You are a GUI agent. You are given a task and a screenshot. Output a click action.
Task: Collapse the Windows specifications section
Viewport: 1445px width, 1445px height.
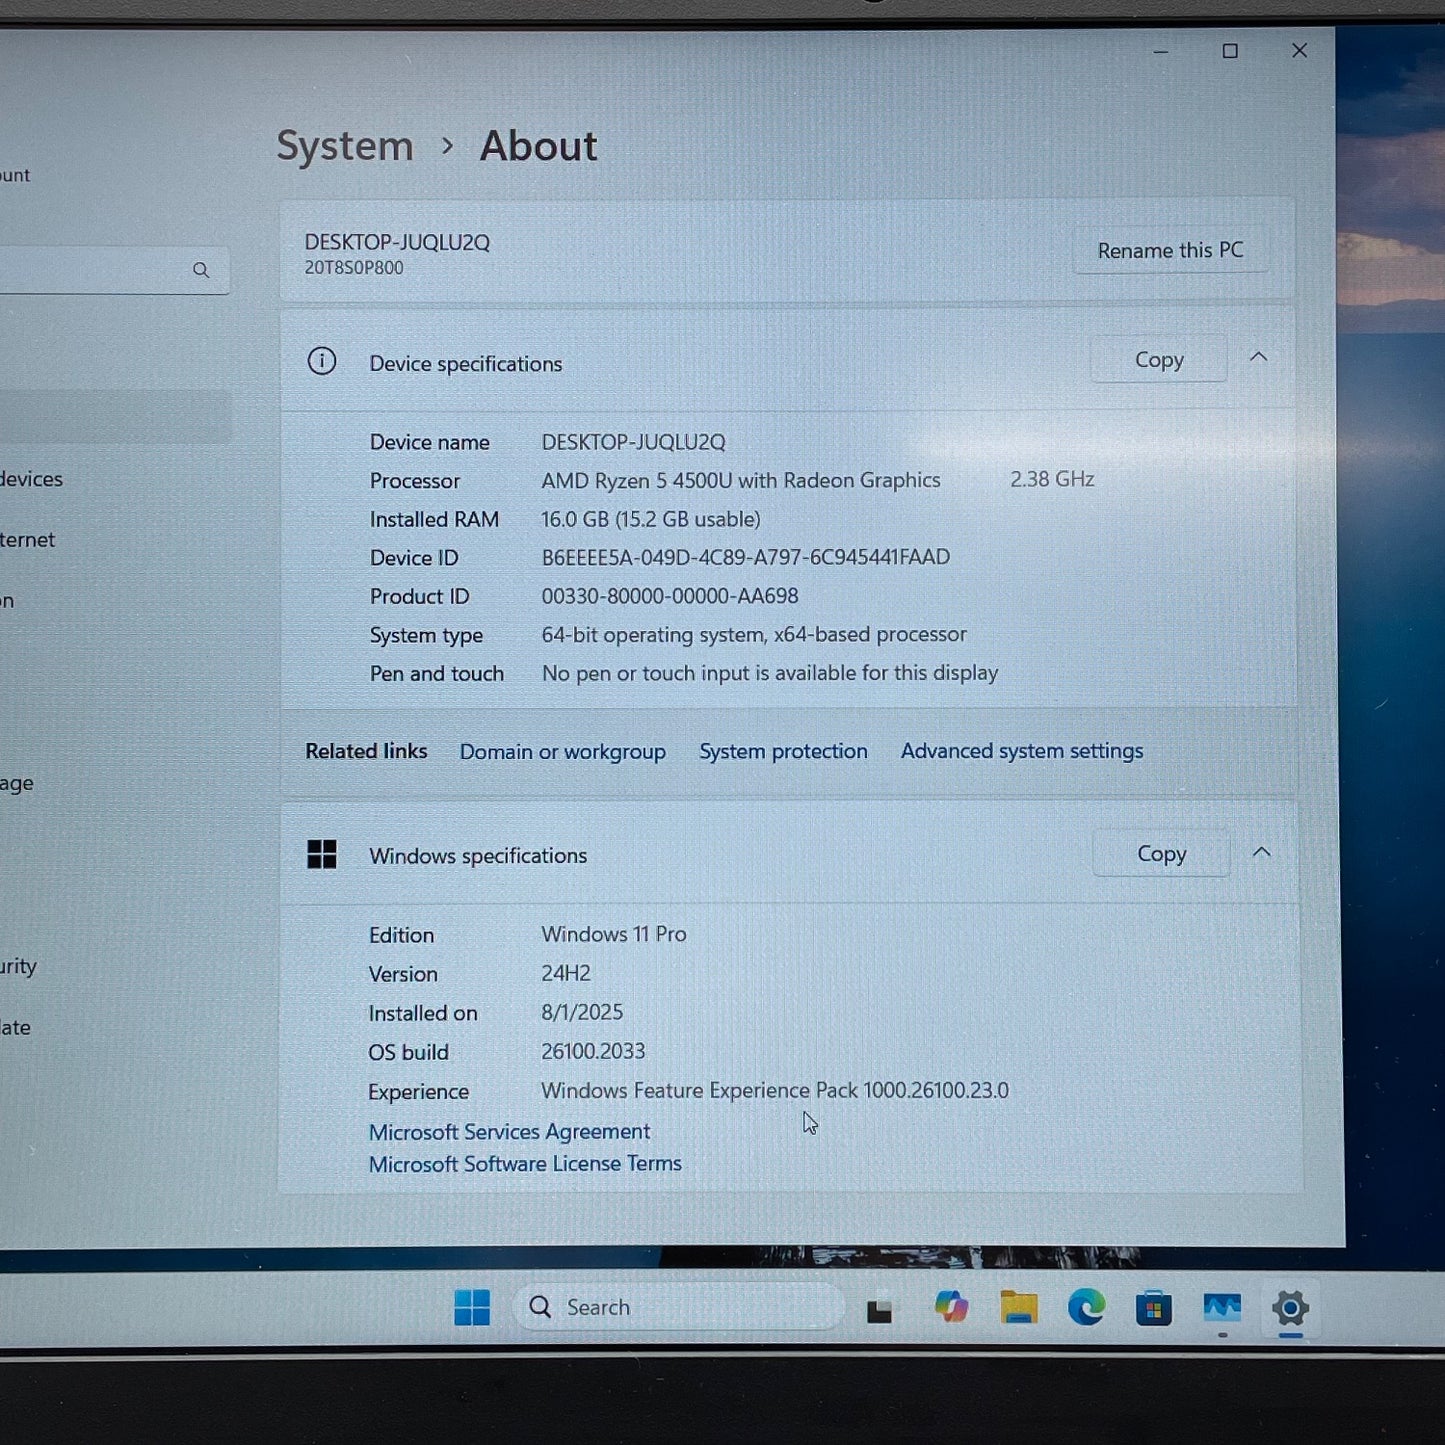pos(1261,853)
